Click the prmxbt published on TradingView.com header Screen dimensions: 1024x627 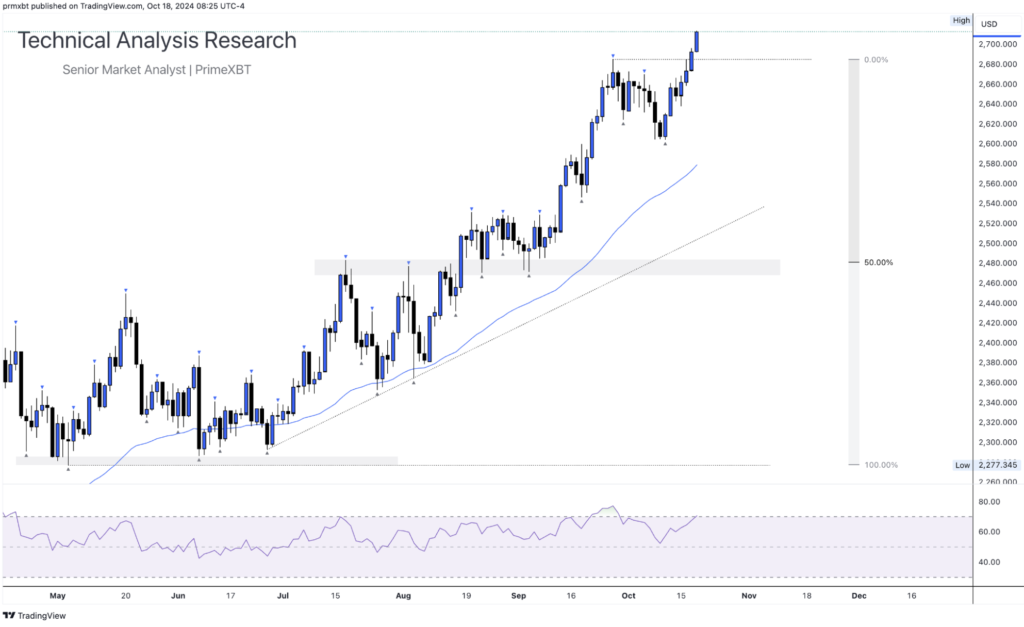pos(123,6)
